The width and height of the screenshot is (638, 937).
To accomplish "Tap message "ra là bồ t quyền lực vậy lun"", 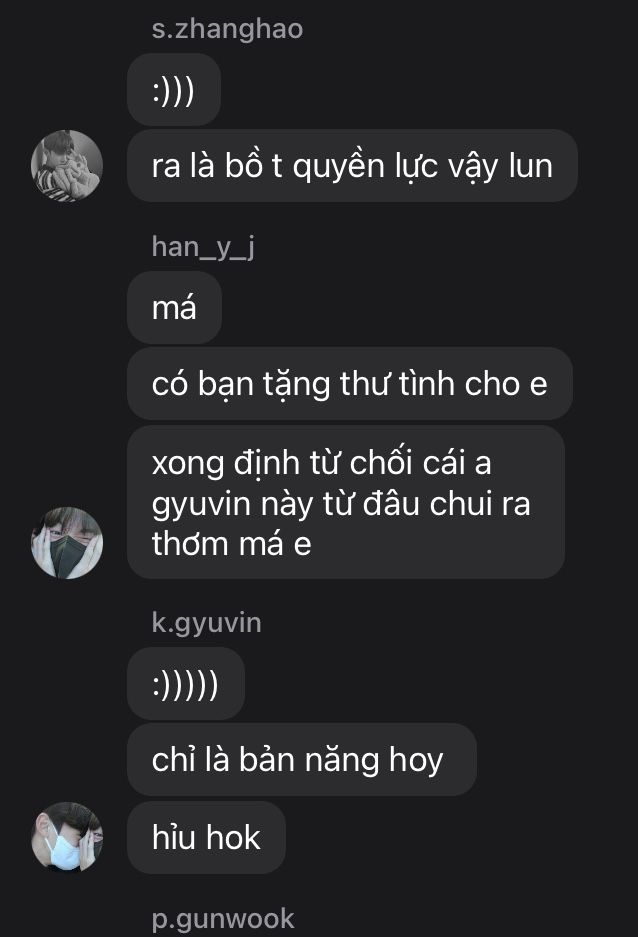I will coord(352,166).
